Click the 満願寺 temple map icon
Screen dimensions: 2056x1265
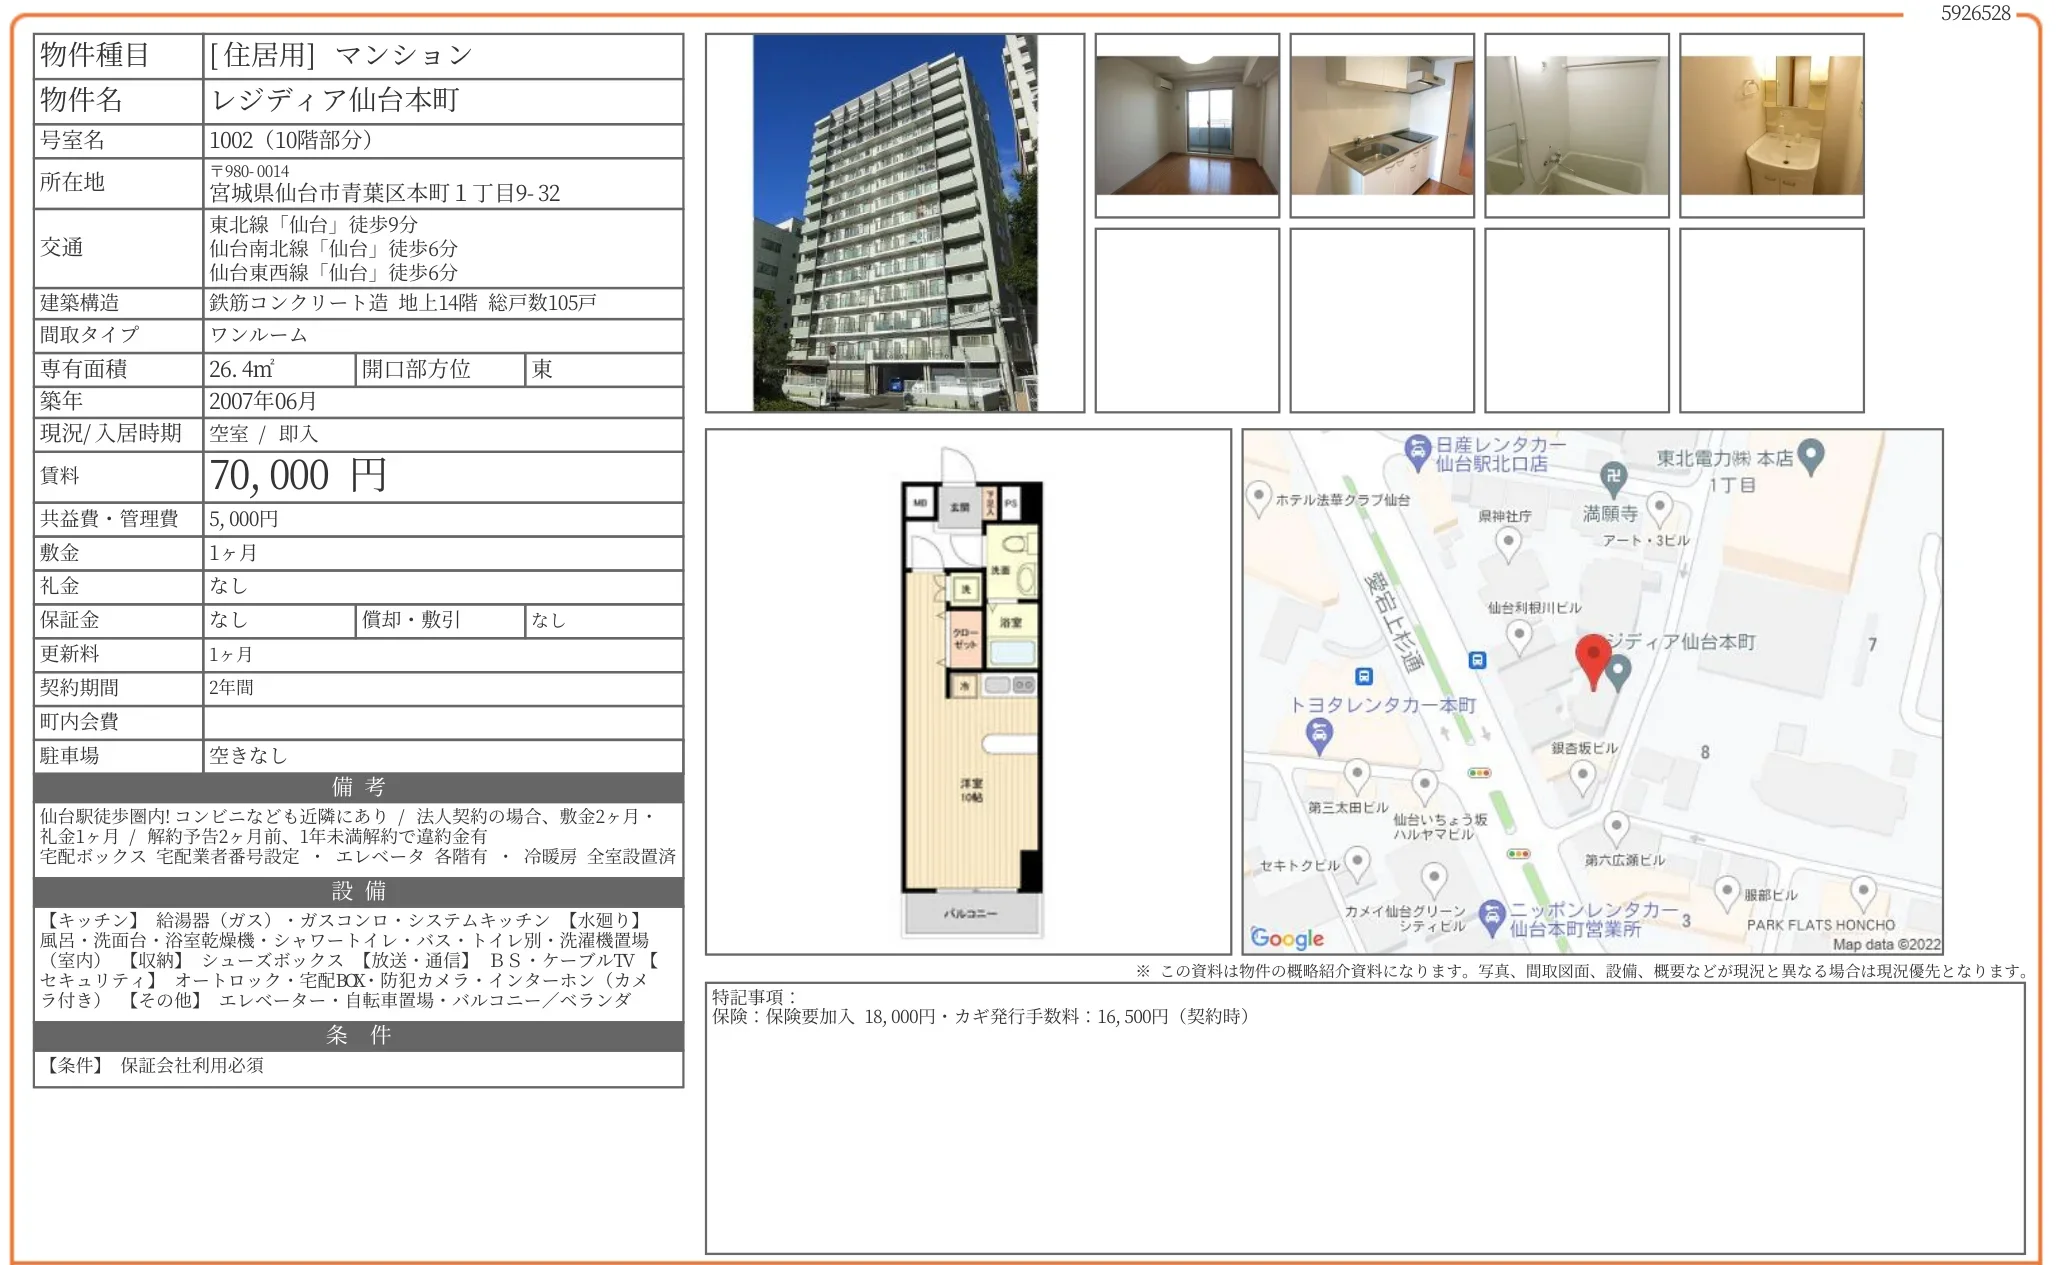pyautogui.click(x=1612, y=479)
